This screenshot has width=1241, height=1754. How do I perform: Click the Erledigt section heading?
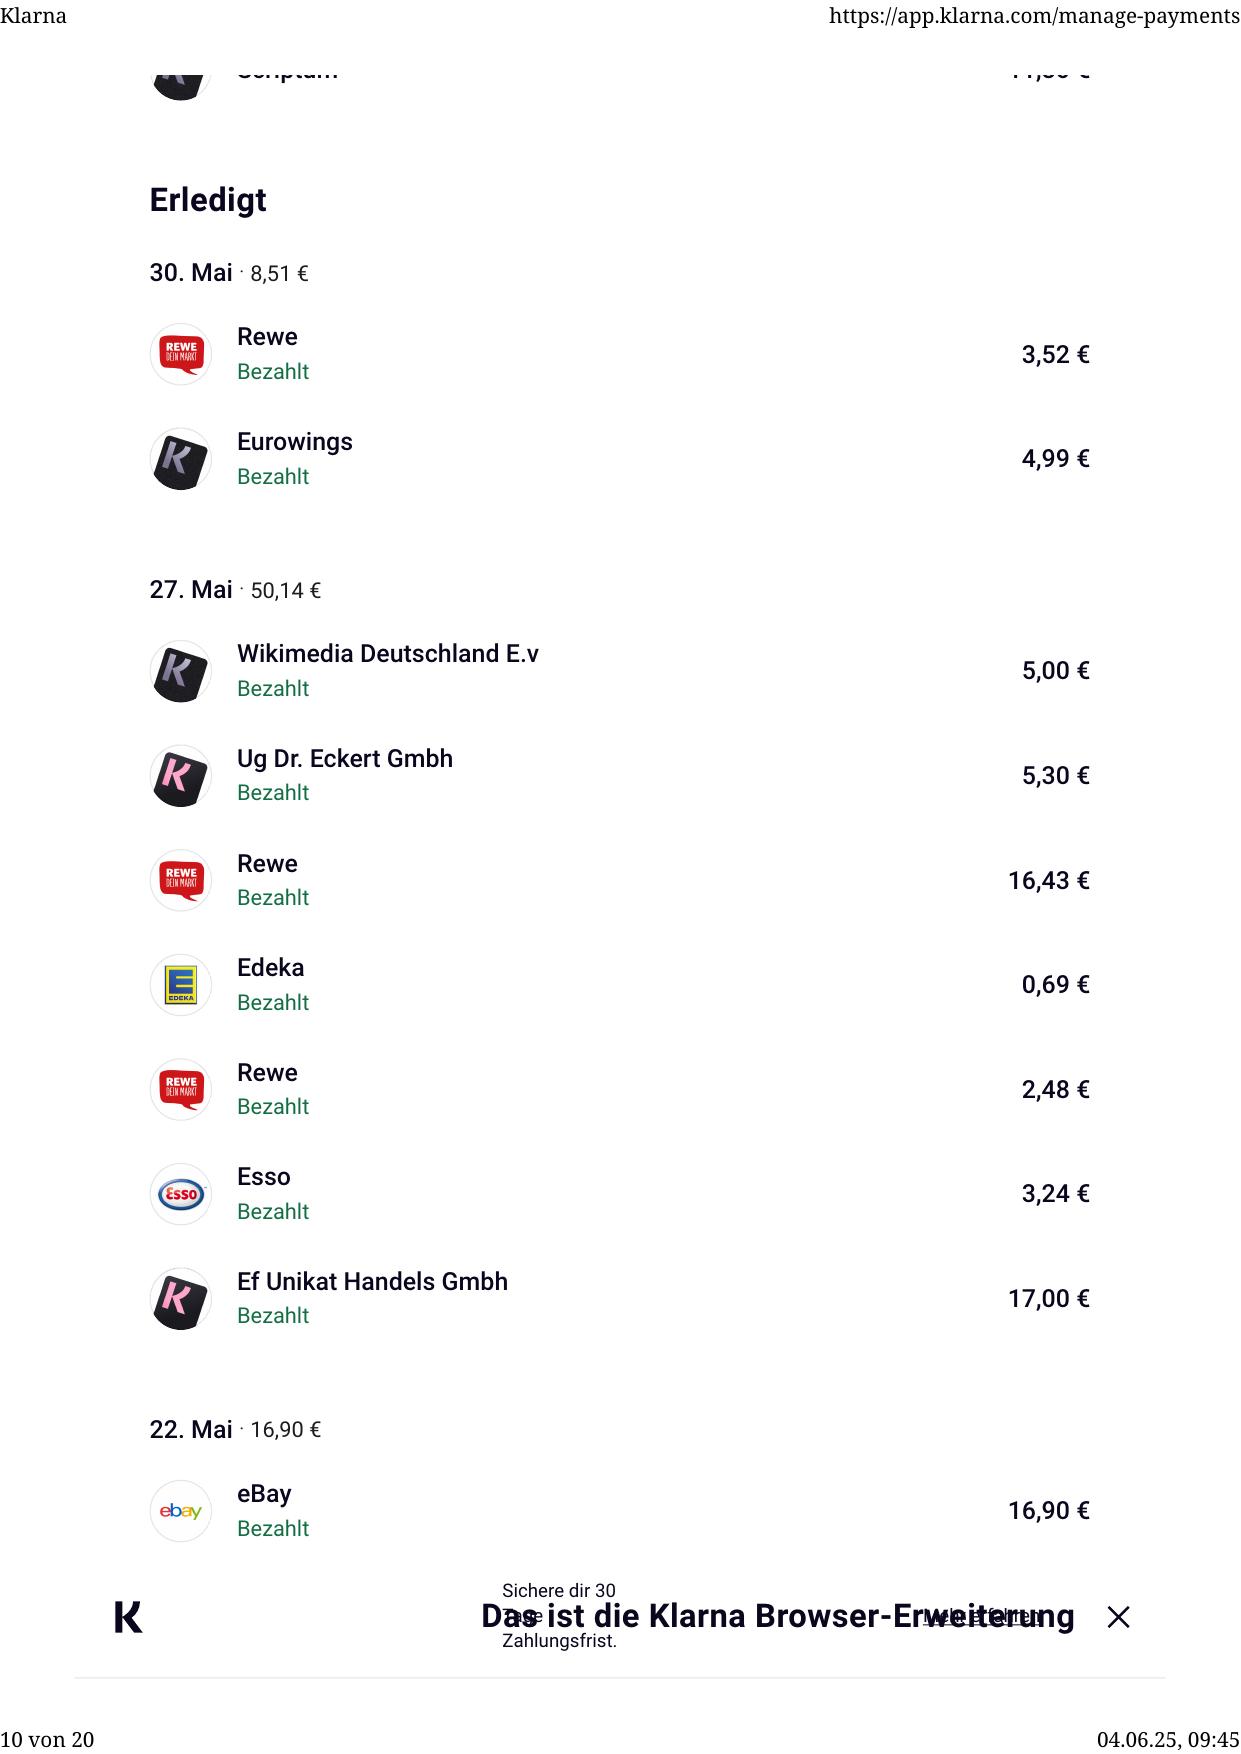point(208,200)
